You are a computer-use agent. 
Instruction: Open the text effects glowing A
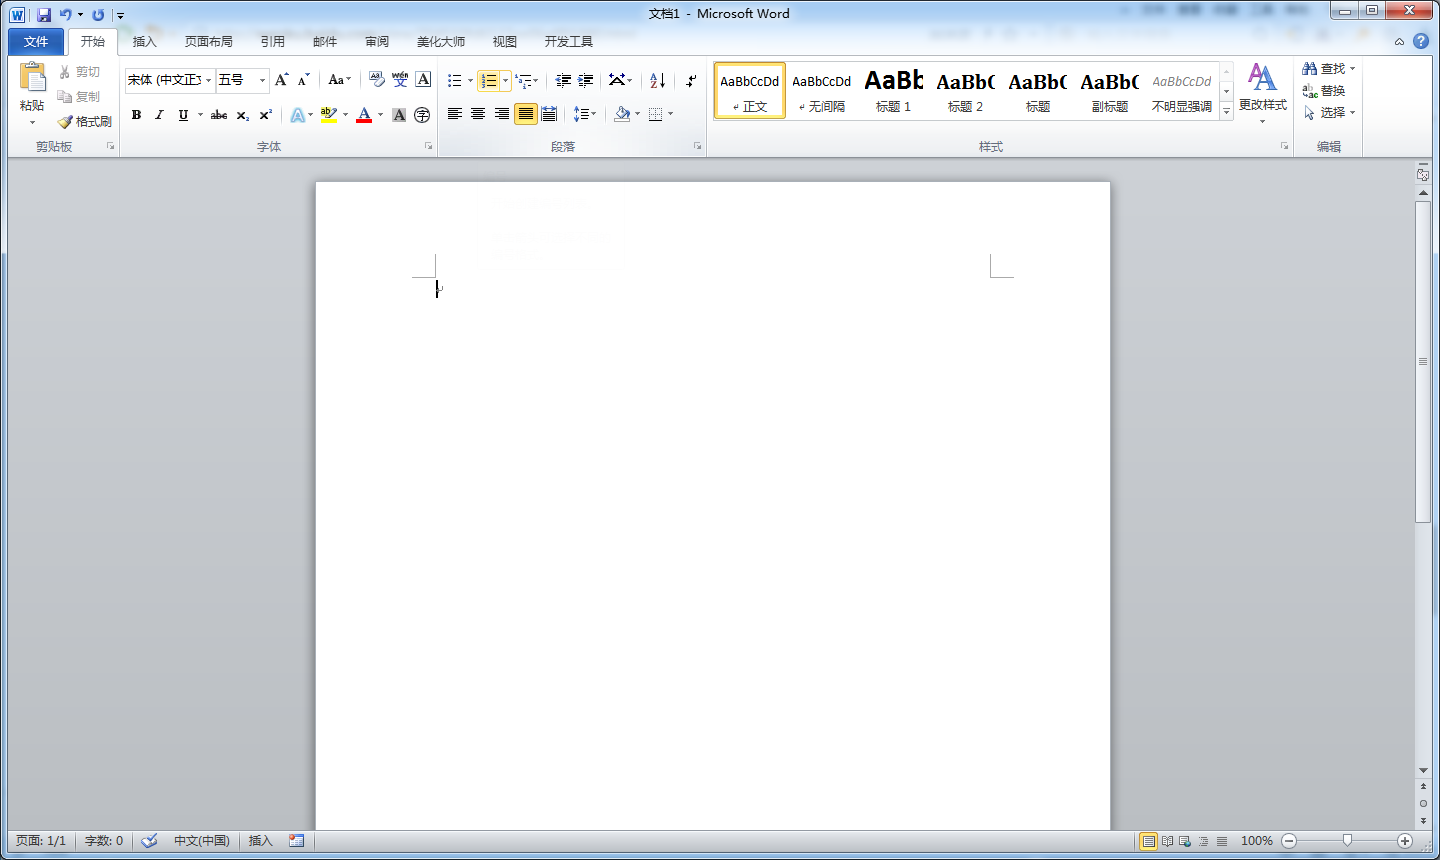(298, 115)
